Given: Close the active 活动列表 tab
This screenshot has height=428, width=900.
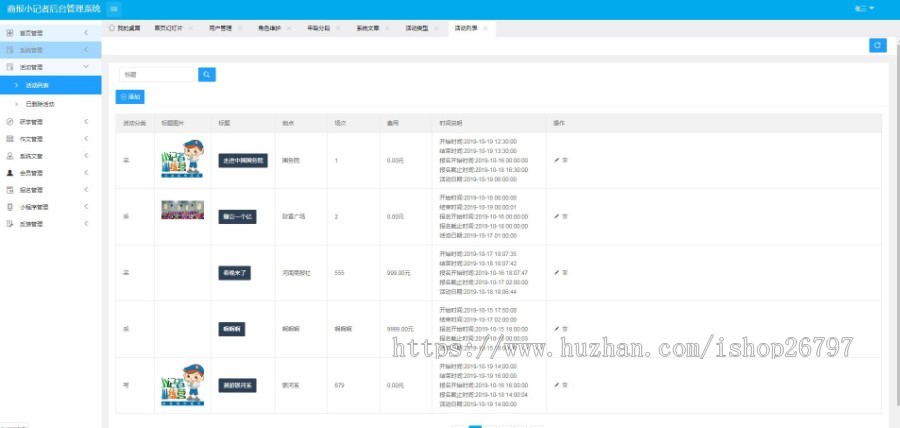Looking at the screenshot, I should pos(486,28).
